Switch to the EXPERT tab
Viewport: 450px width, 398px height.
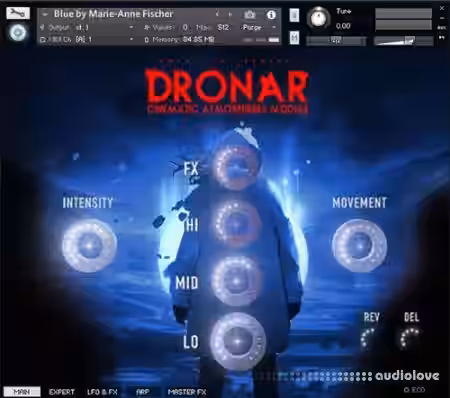[62, 392]
